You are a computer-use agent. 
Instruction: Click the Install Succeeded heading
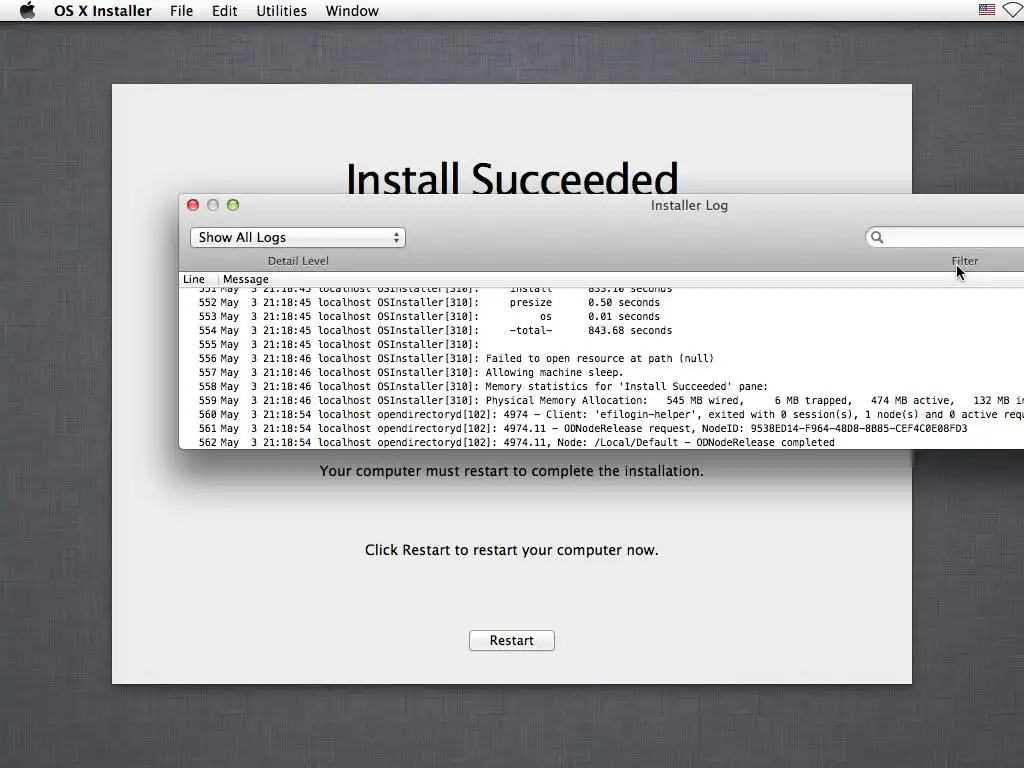512,178
